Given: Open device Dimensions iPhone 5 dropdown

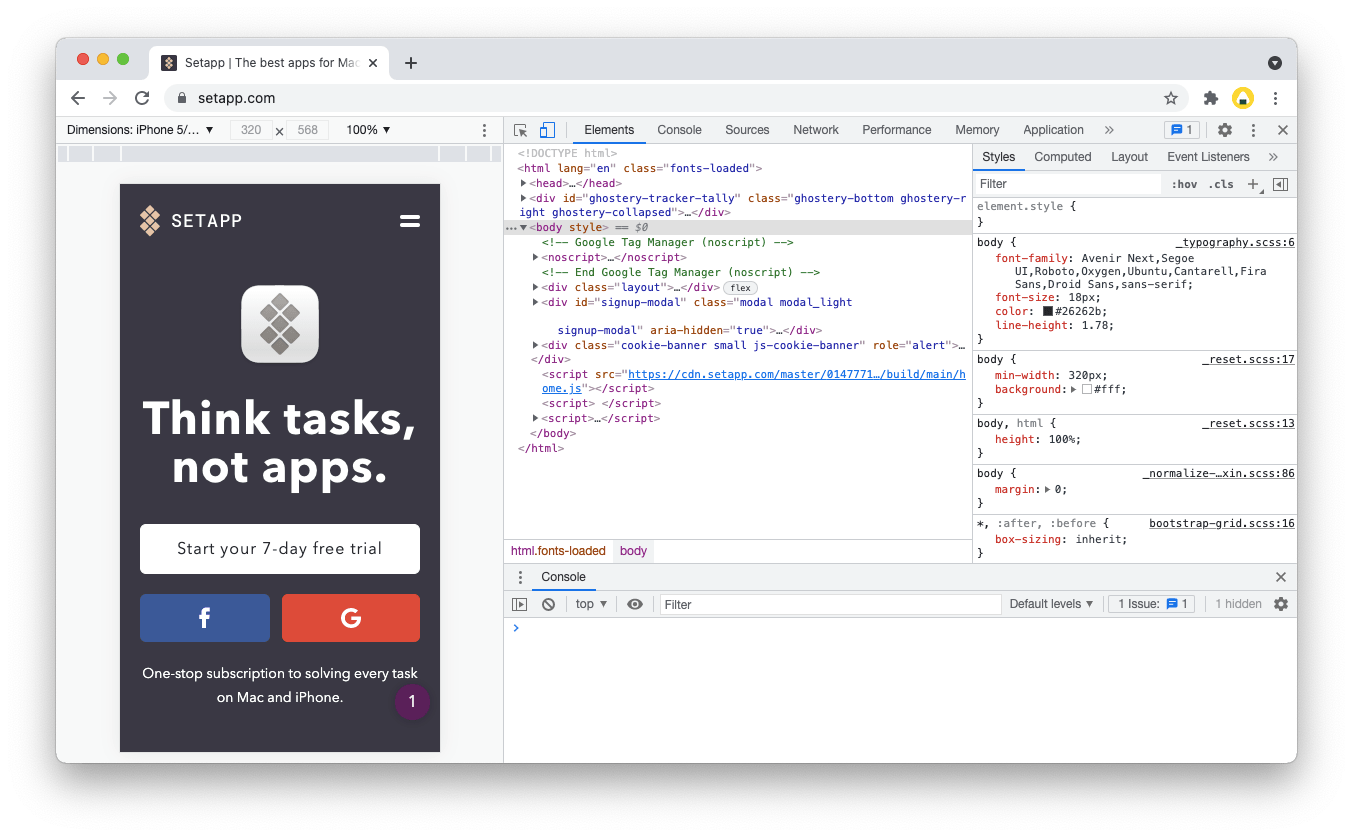Looking at the screenshot, I should 140,130.
